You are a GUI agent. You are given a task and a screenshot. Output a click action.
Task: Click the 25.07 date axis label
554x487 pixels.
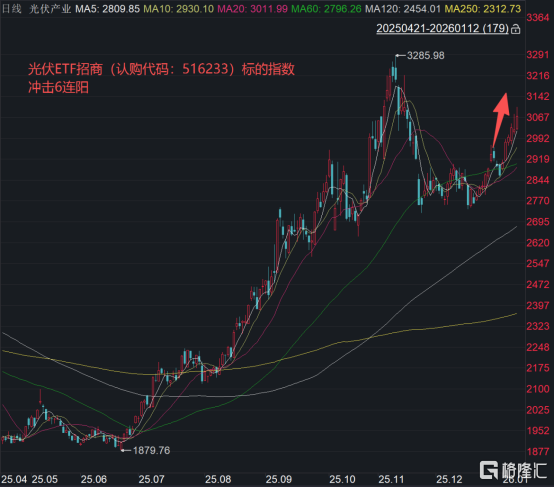[x=152, y=480]
